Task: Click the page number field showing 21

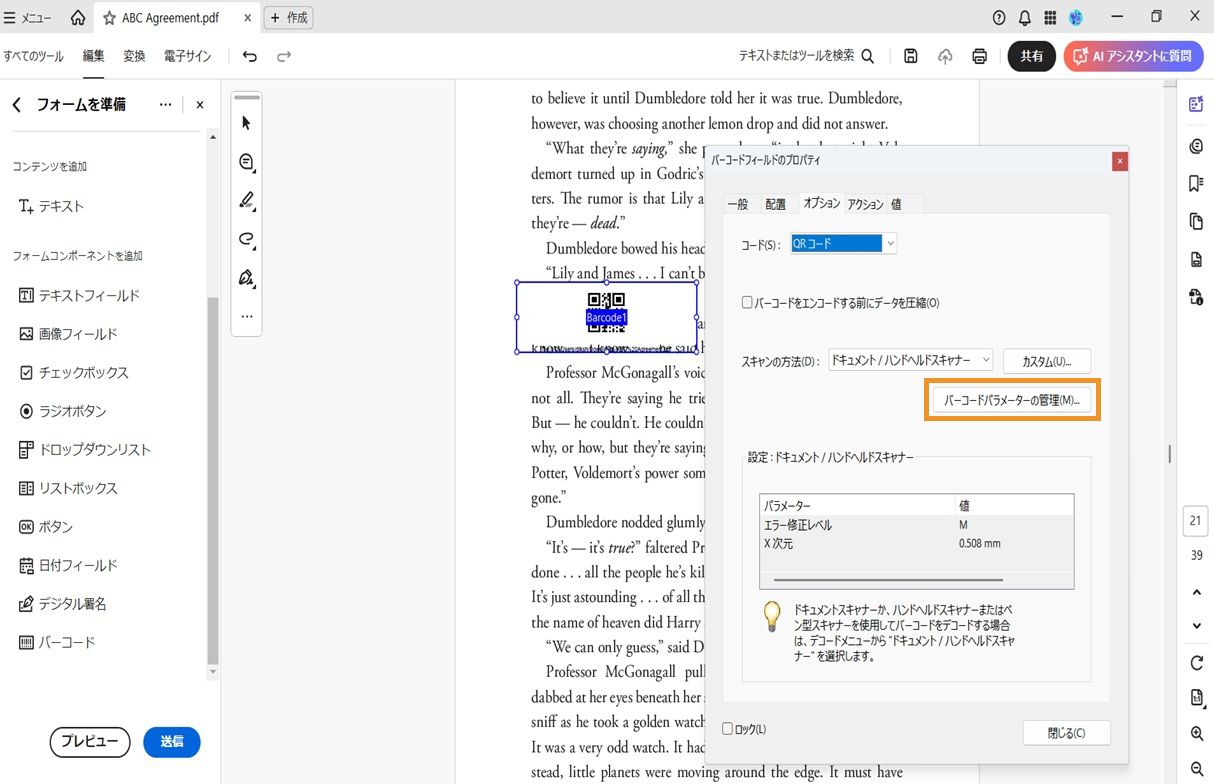Action: (x=1195, y=520)
